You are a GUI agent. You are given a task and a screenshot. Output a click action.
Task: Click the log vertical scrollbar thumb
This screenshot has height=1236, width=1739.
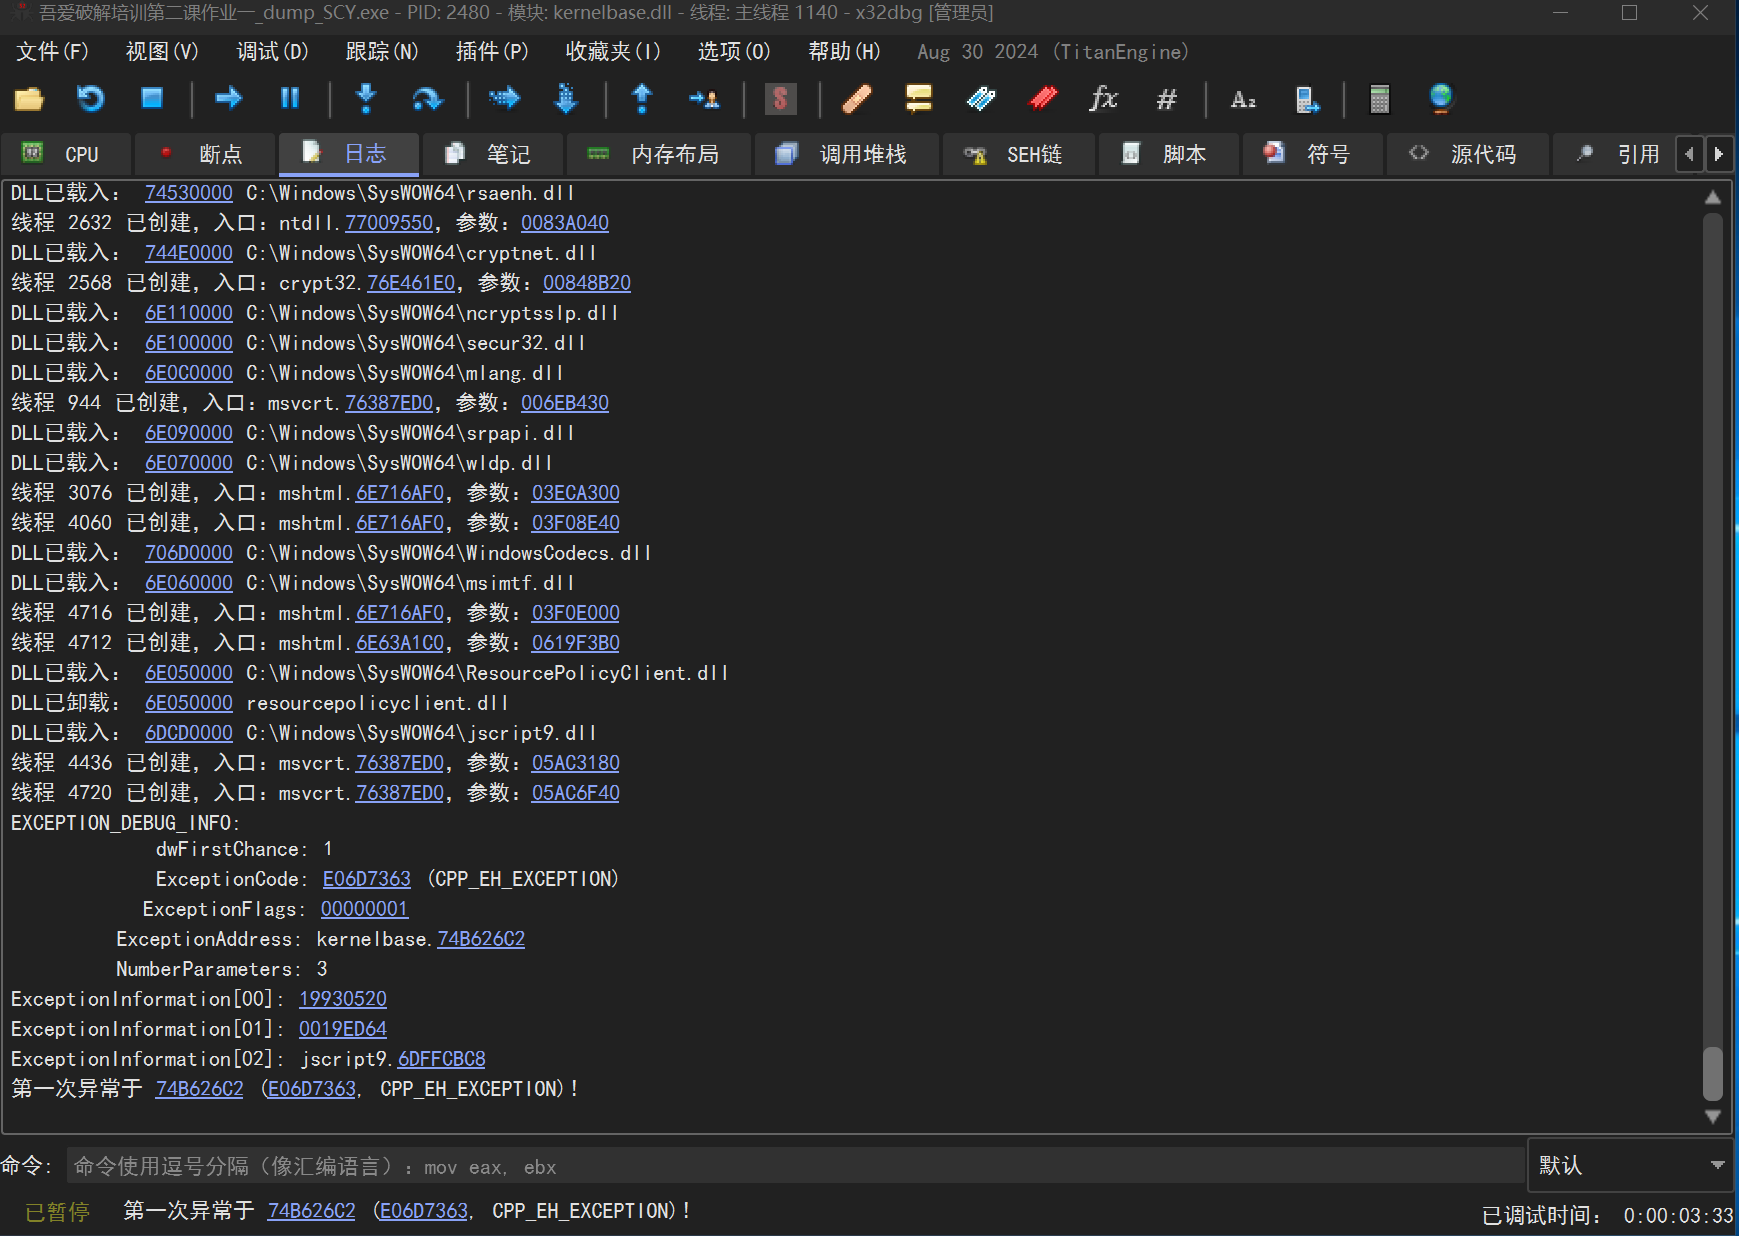1712,1073
